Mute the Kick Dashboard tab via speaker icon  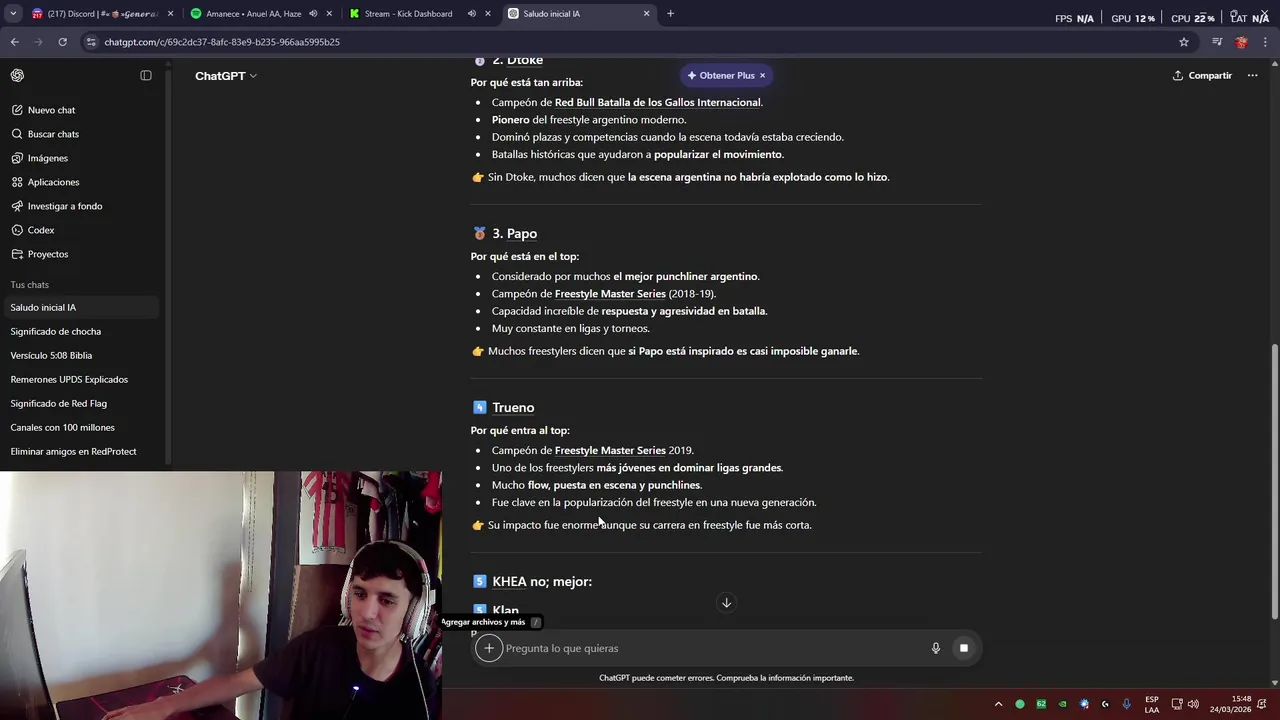(x=472, y=14)
